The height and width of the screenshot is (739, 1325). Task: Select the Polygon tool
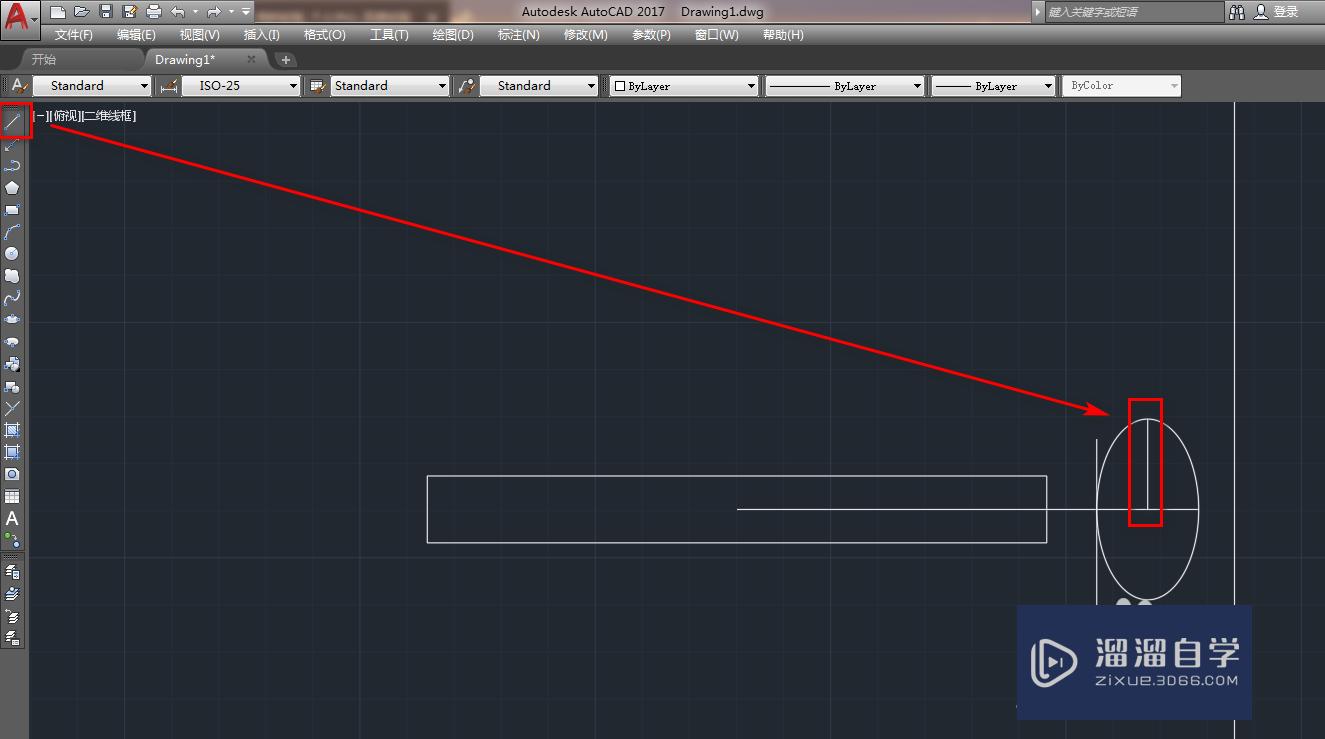(x=12, y=188)
